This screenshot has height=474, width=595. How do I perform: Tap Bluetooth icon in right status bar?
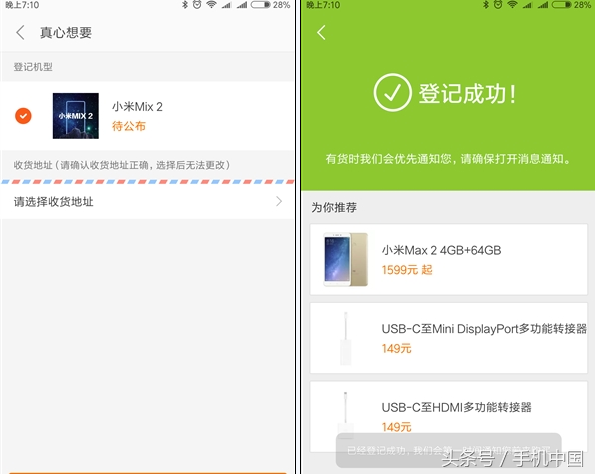486,5
